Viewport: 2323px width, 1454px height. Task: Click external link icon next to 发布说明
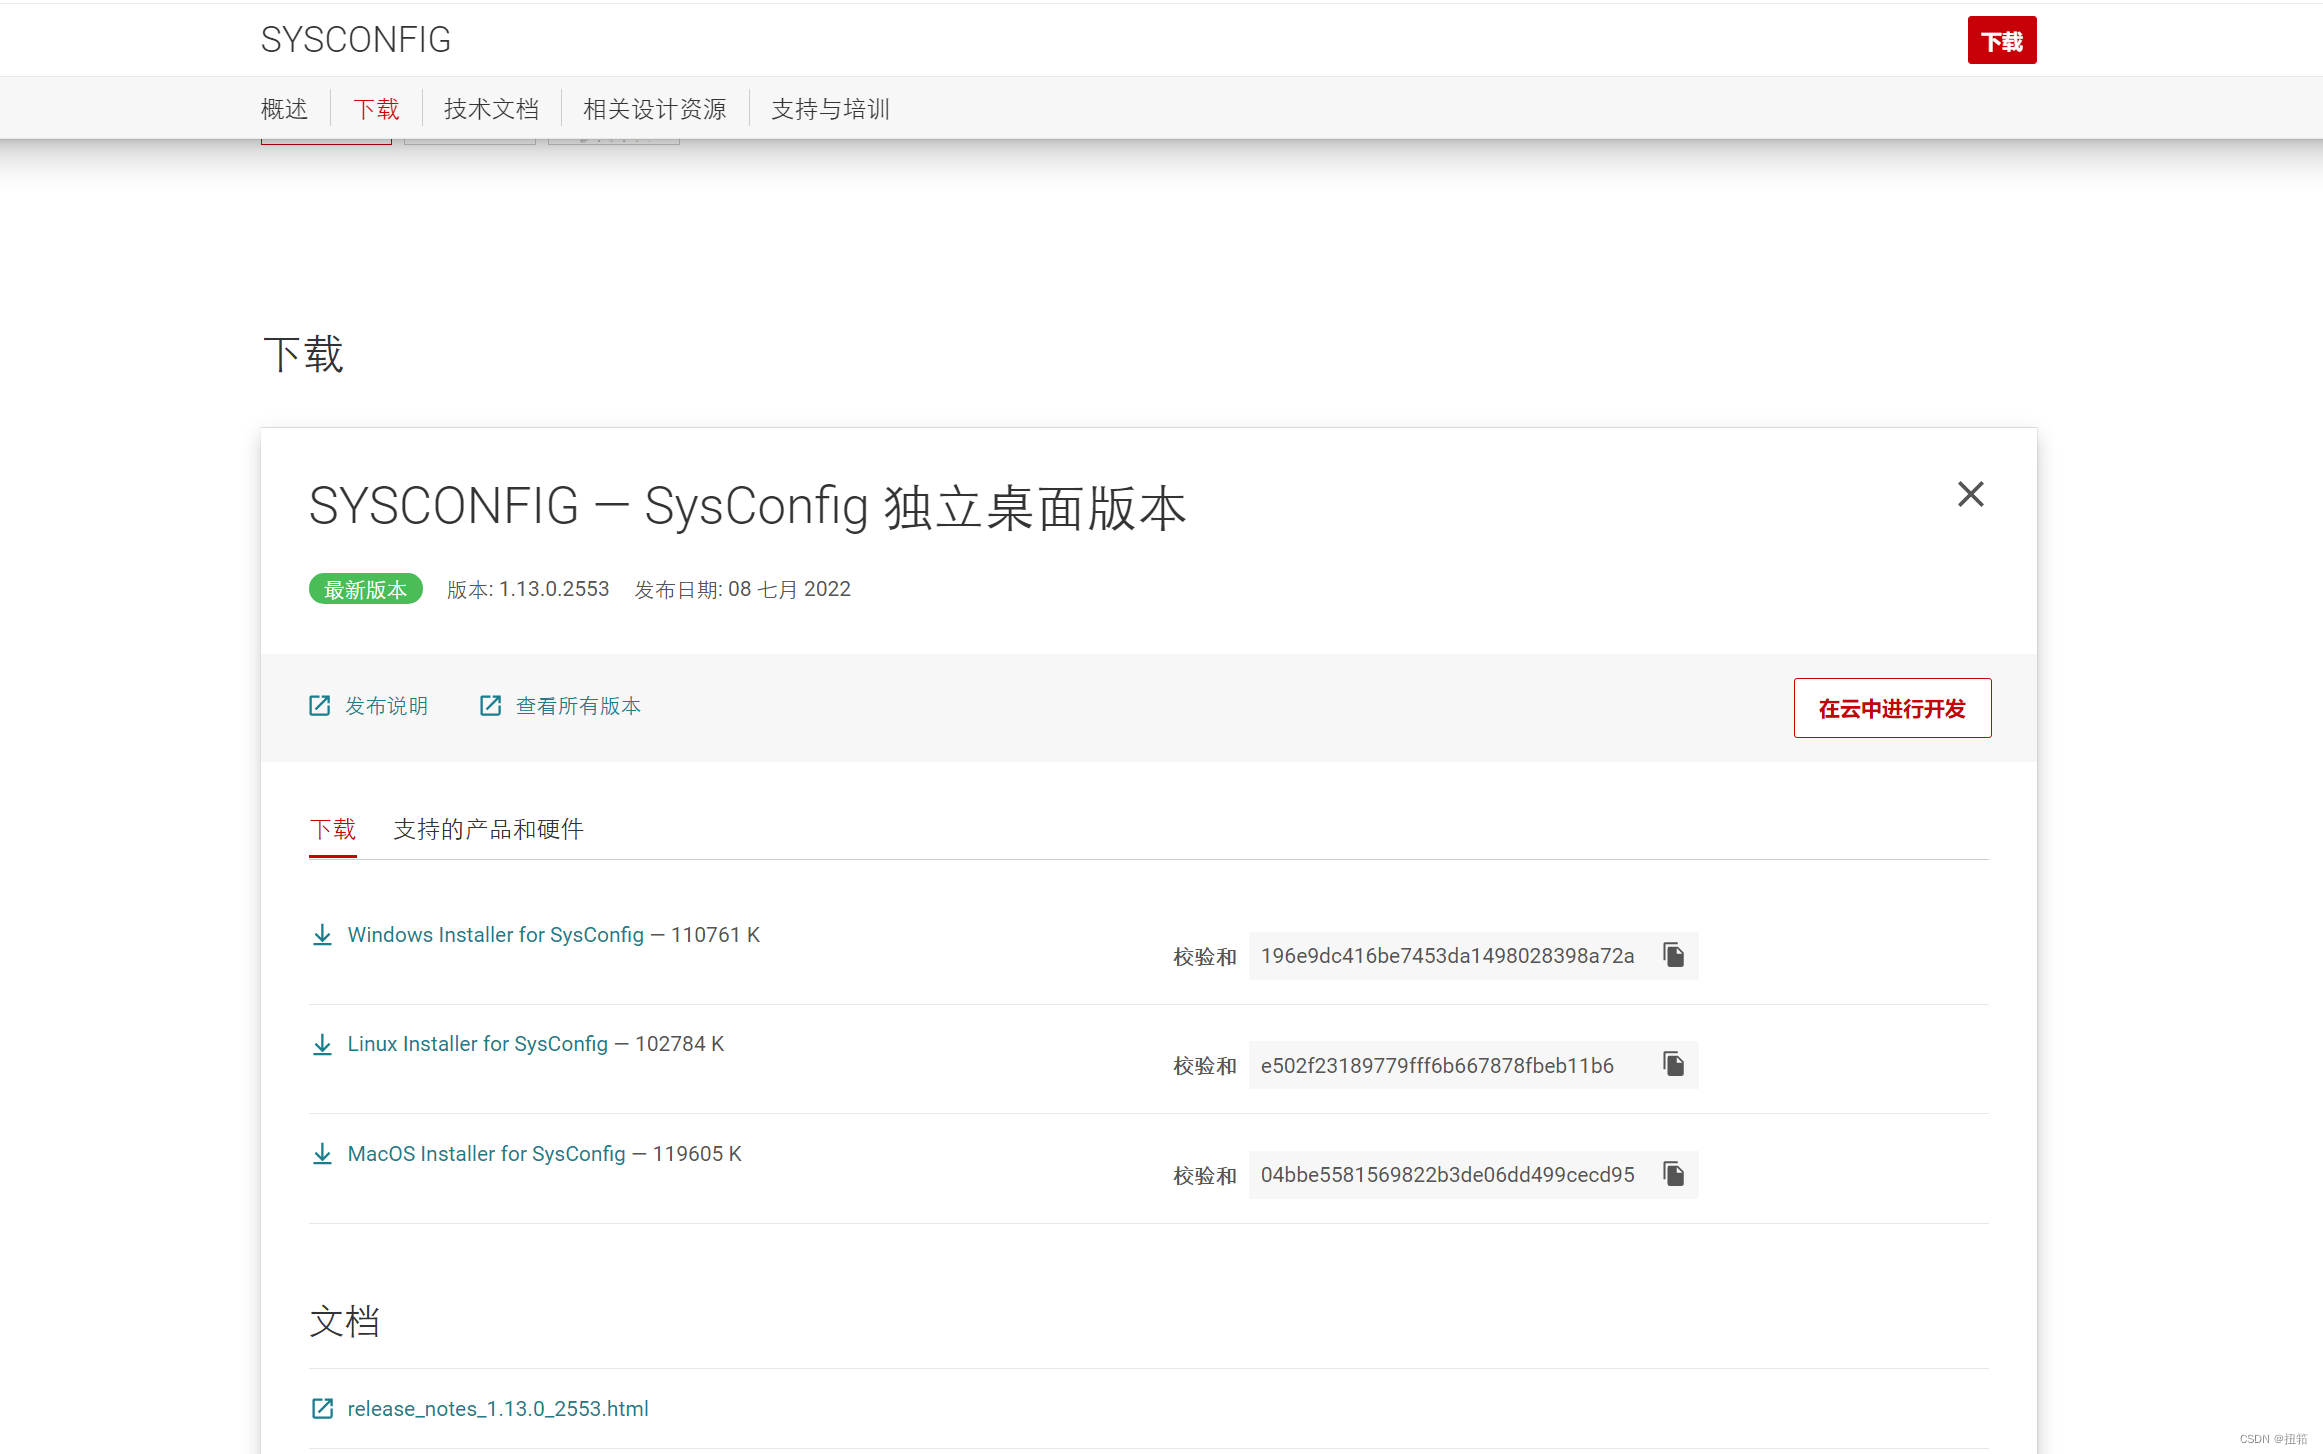pyautogui.click(x=319, y=705)
